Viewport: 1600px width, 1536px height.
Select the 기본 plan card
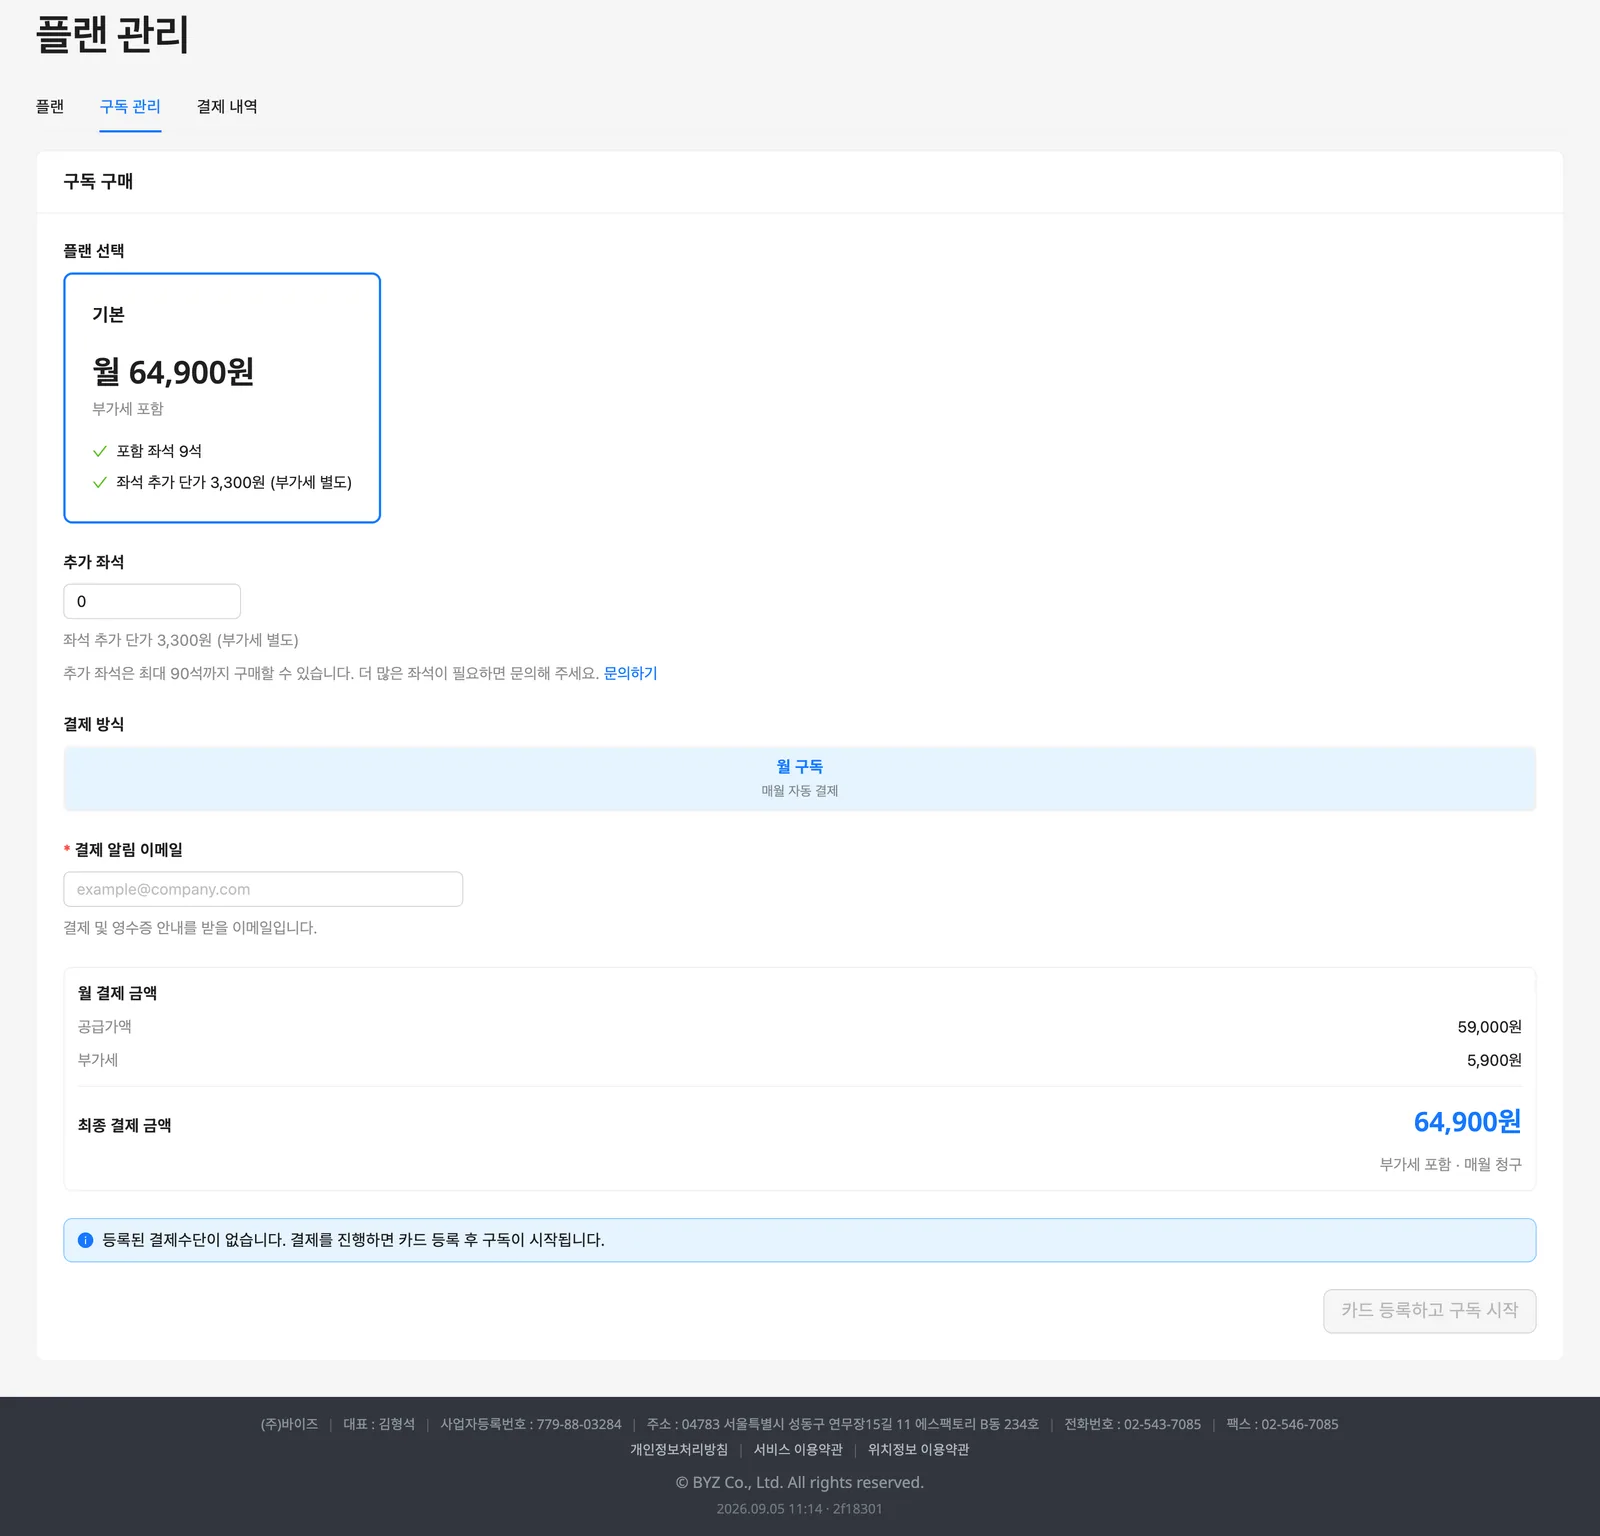[x=222, y=398]
